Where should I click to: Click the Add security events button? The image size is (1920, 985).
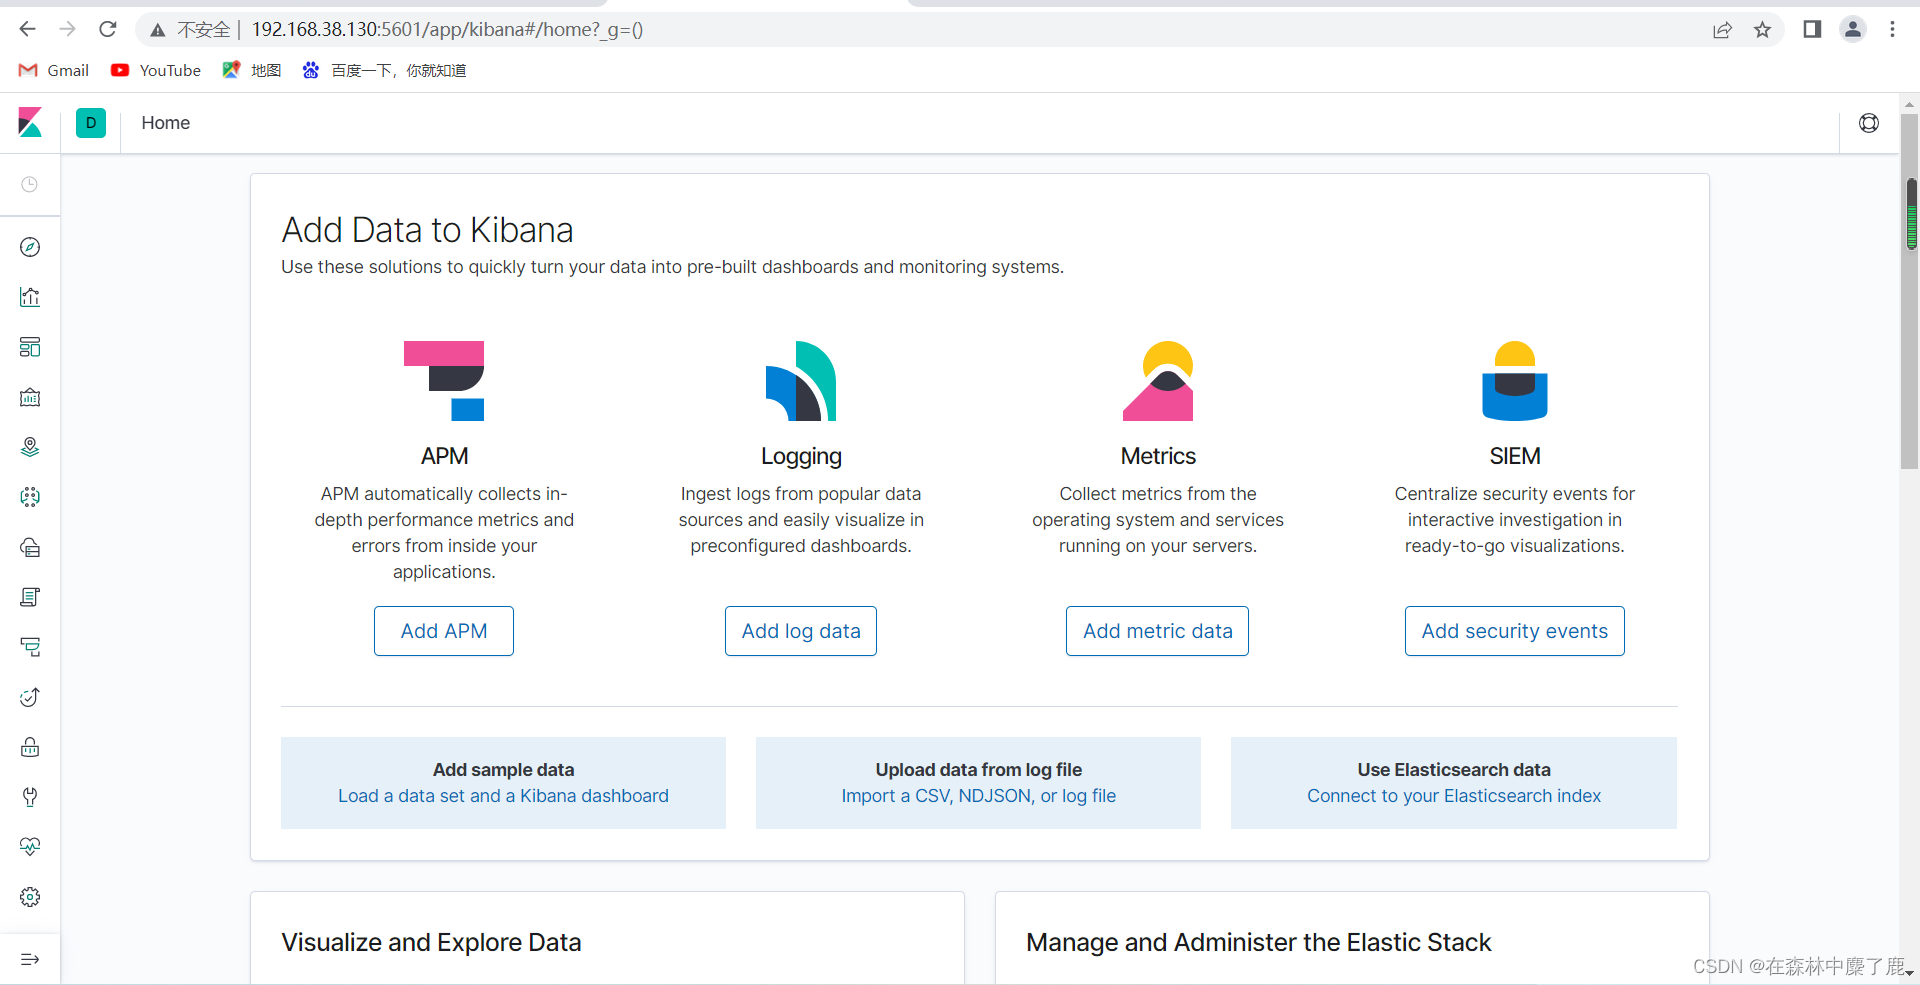point(1515,631)
